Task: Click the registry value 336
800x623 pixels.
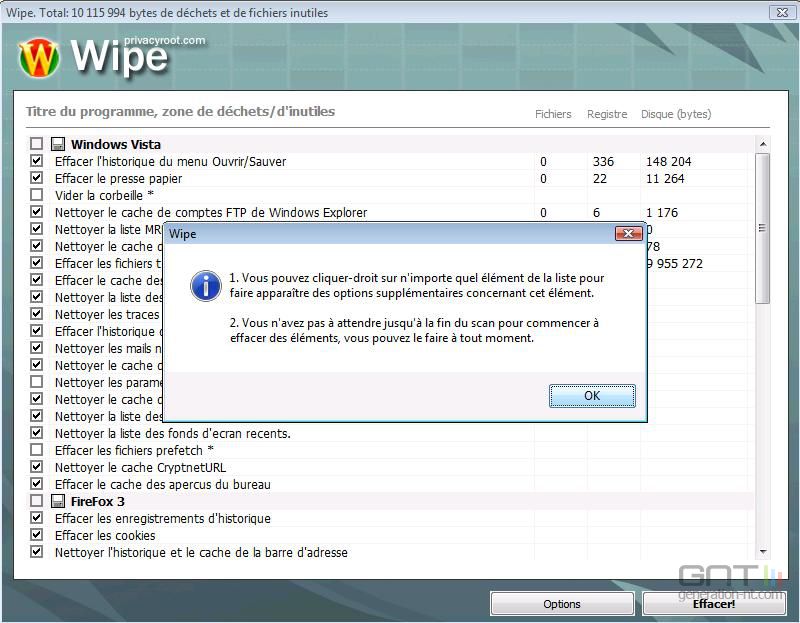Action: 603,161
